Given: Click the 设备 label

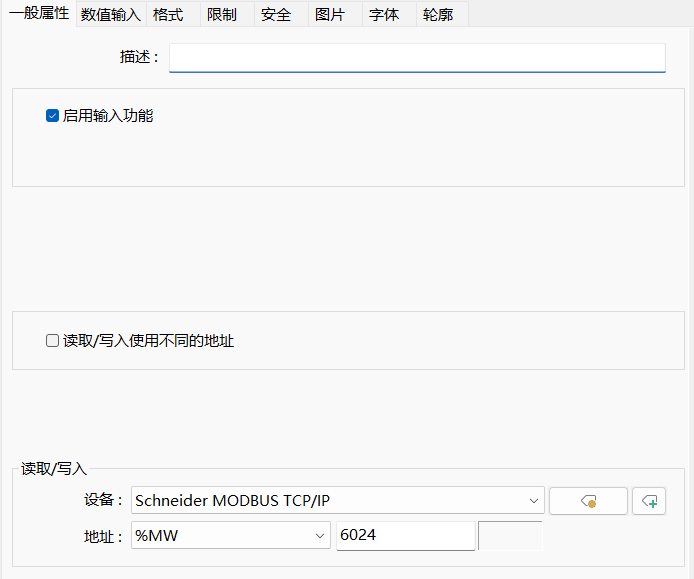Looking at the screenshot, I should point(103,500).
